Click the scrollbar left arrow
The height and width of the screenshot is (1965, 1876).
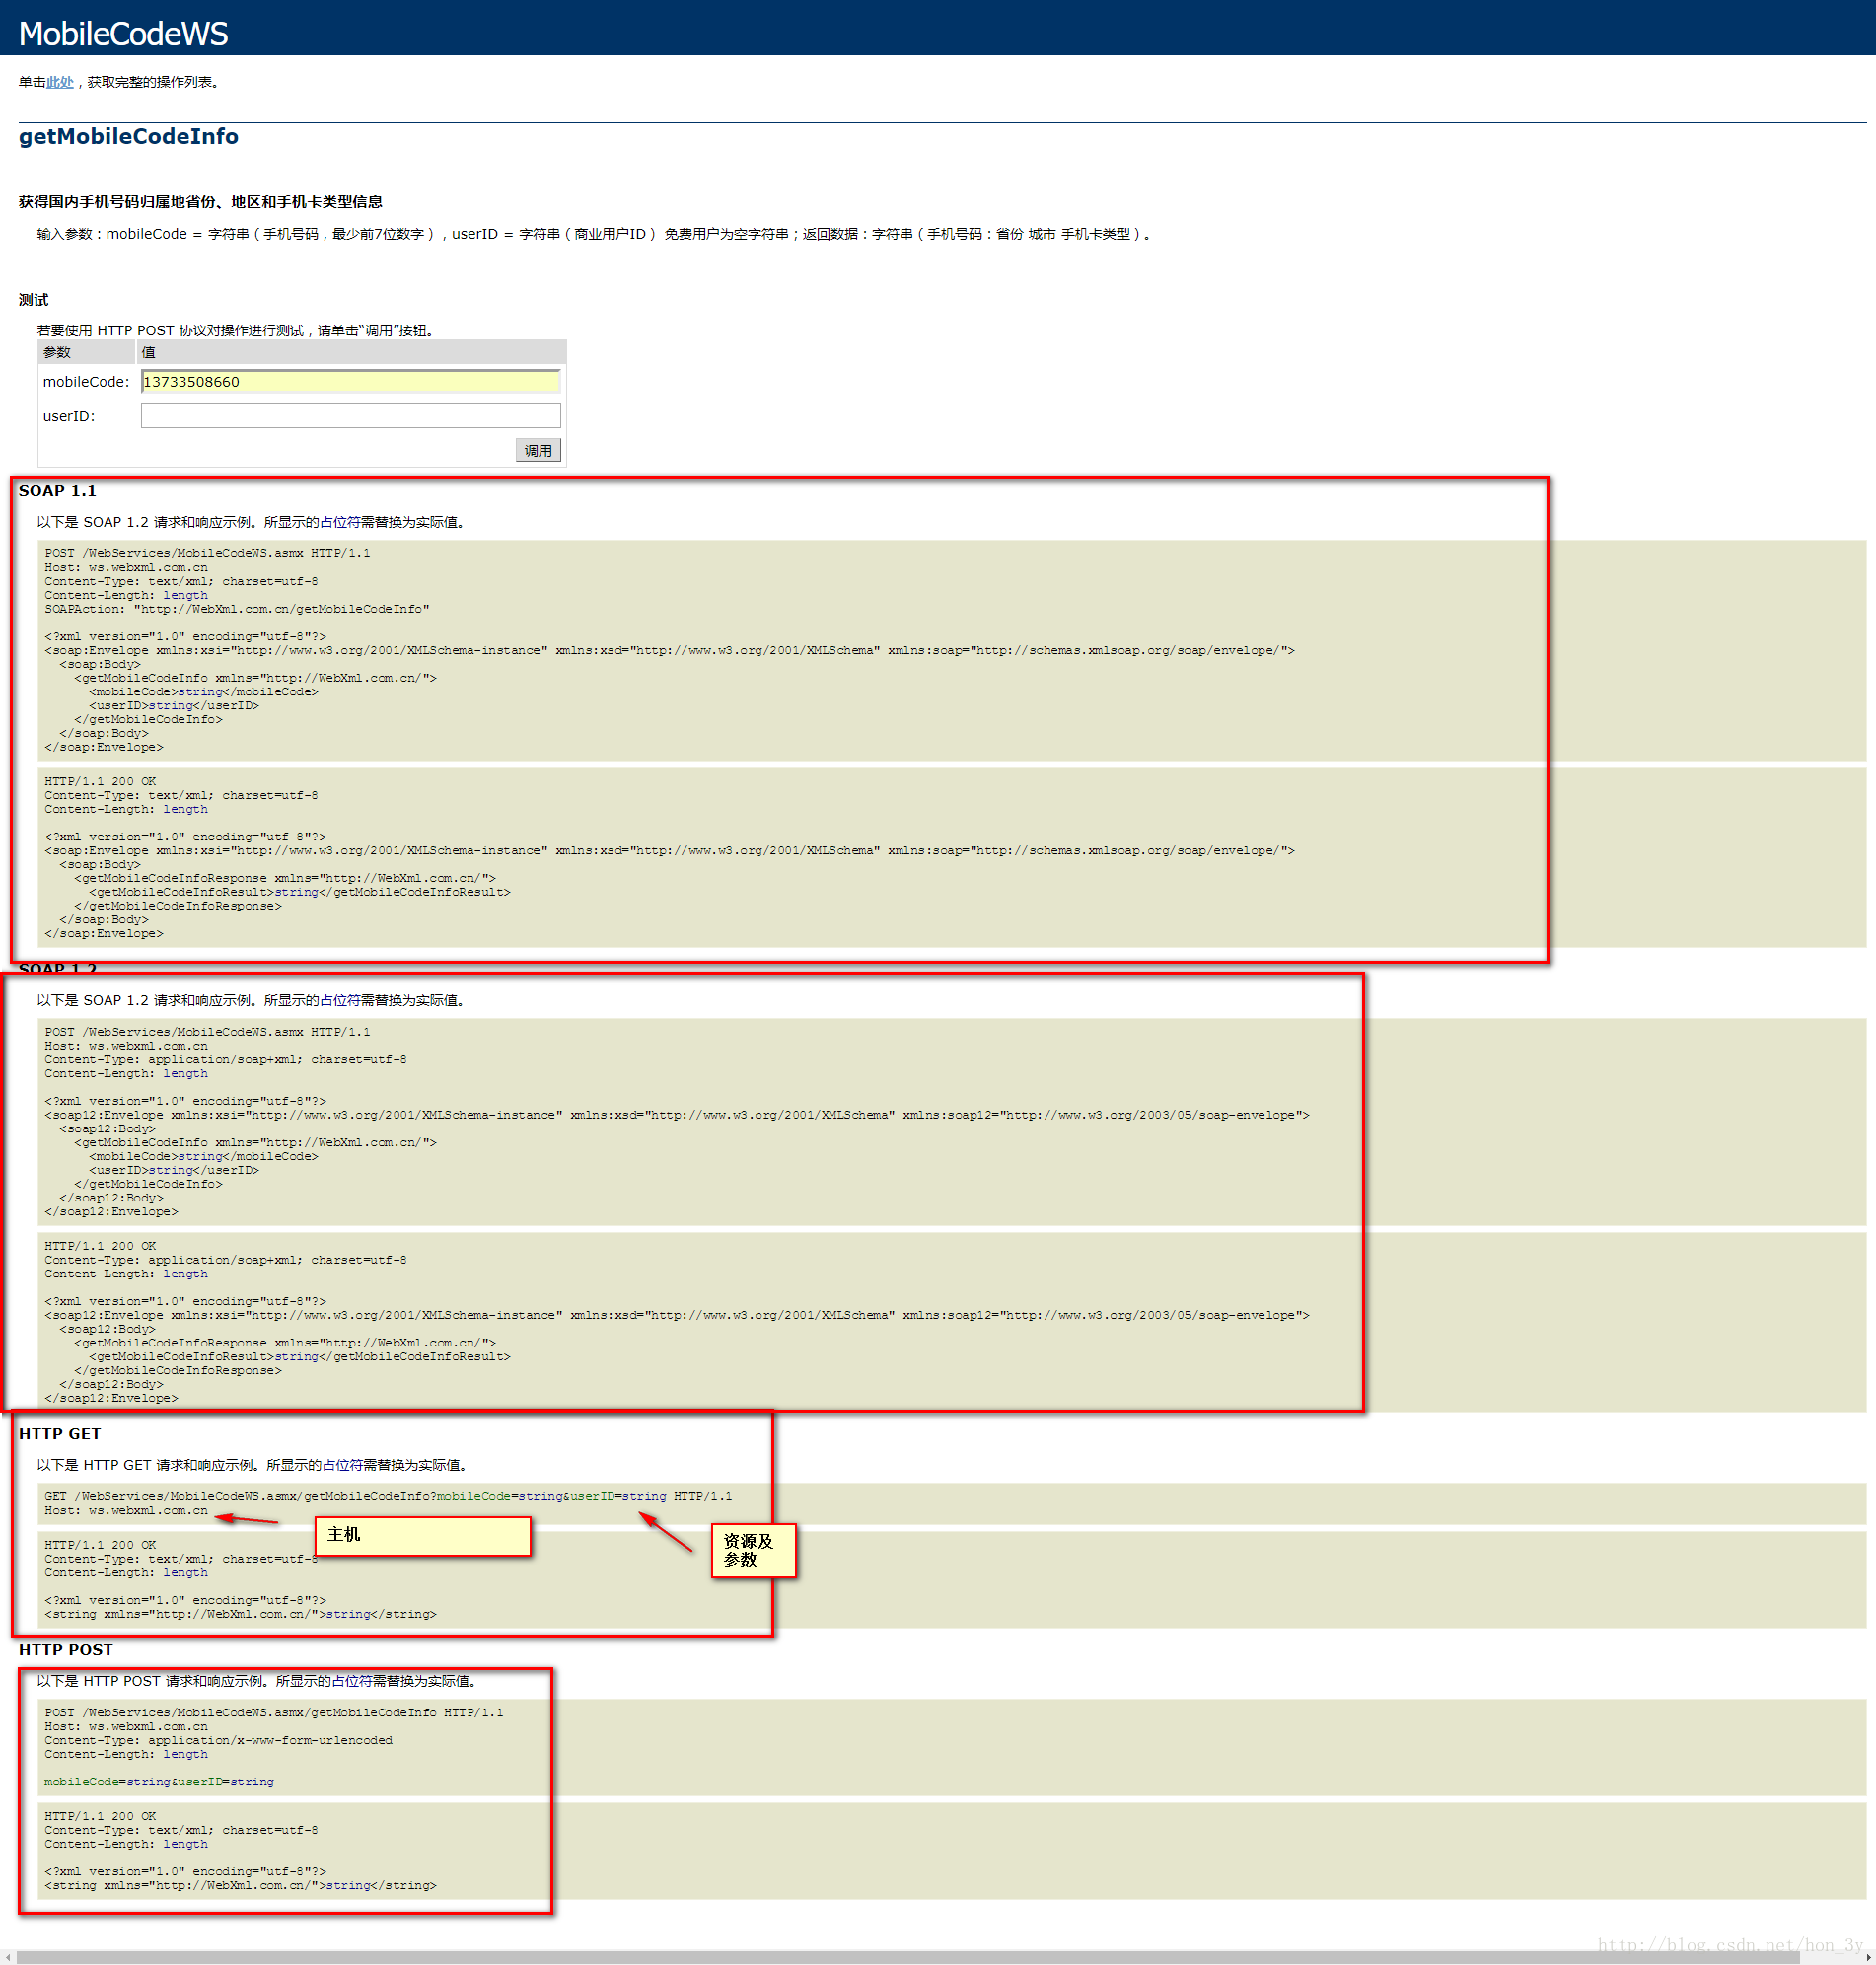point(7,1957)
